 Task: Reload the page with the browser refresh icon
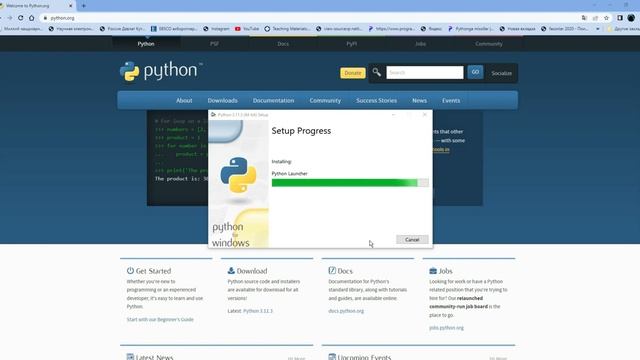tap(20, 18)
